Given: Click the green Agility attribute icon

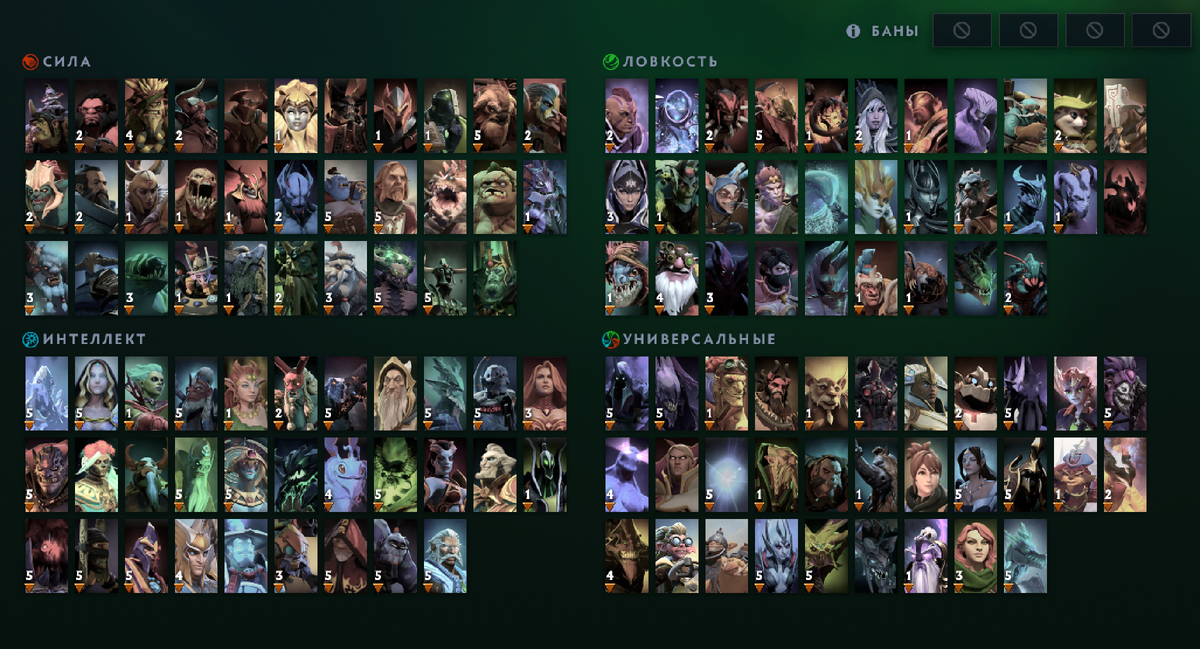Looking at the screenshot, I should tap(611, 61).
